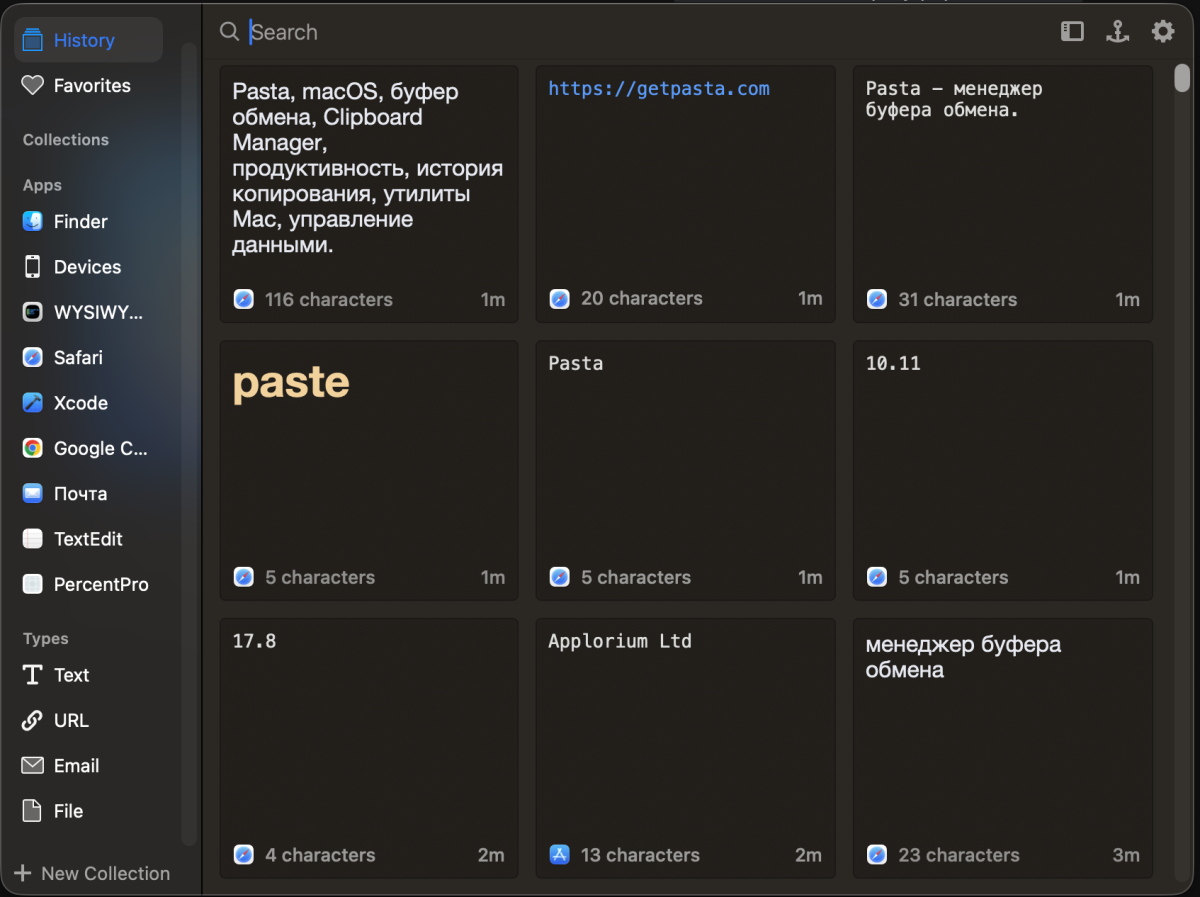The height and width of the screenshot is (897, 1200).
Task: Click the Search input field
Action: tap(640, 32)
